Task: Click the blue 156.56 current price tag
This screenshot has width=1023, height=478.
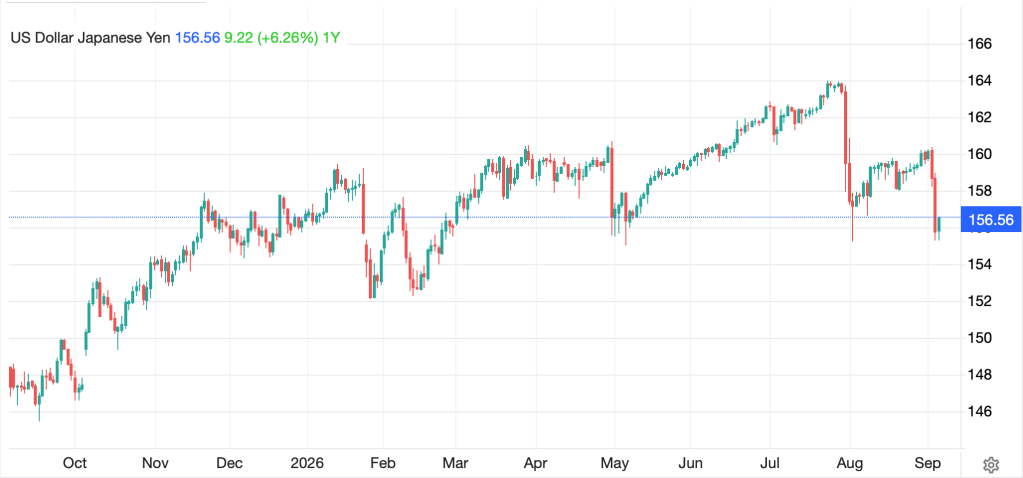Action: [x=992, y=220]
